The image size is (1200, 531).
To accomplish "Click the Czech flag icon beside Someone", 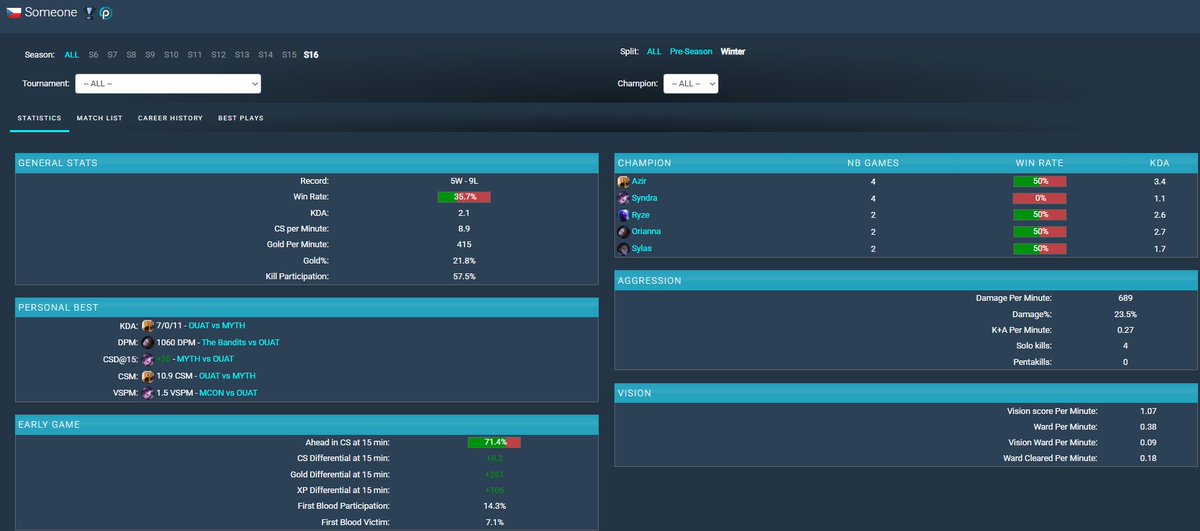I will click(13, 12).
